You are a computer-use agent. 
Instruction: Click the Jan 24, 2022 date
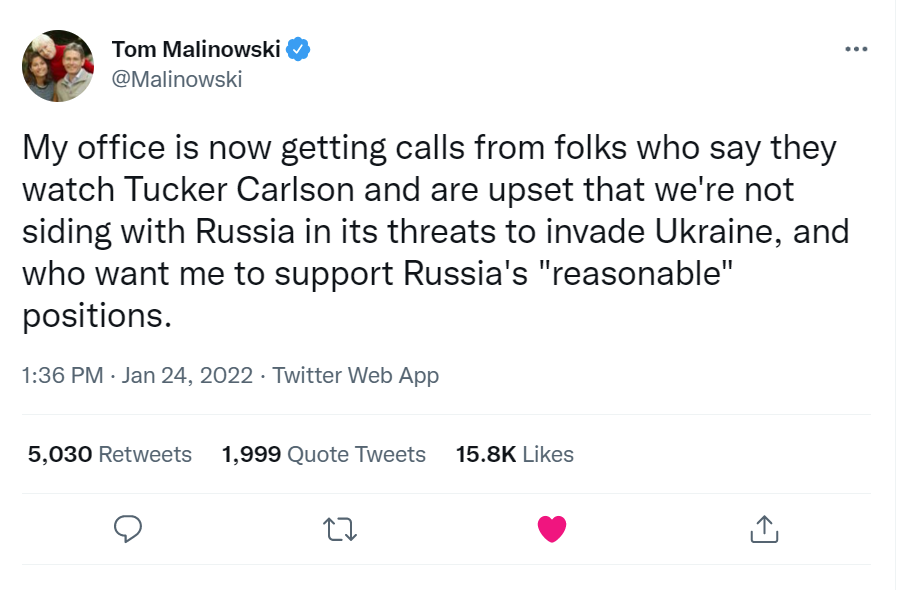[x=187, y=375]
